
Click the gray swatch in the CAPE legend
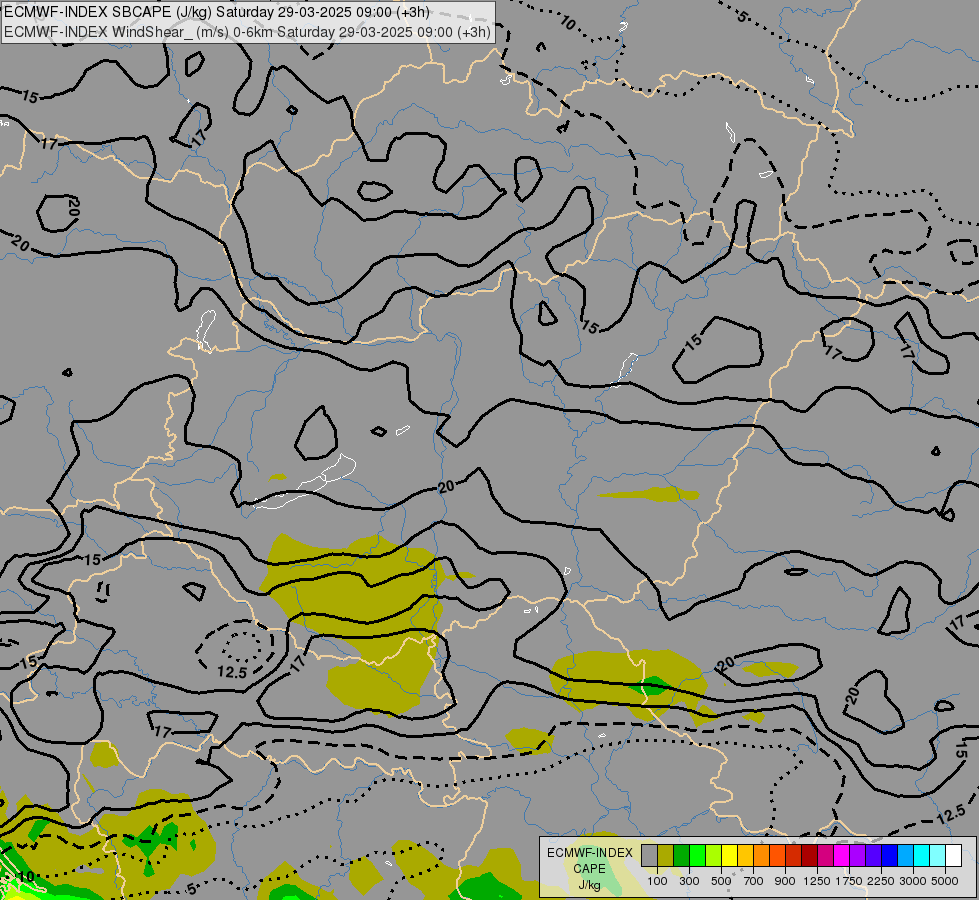click(x=649, y=855)
